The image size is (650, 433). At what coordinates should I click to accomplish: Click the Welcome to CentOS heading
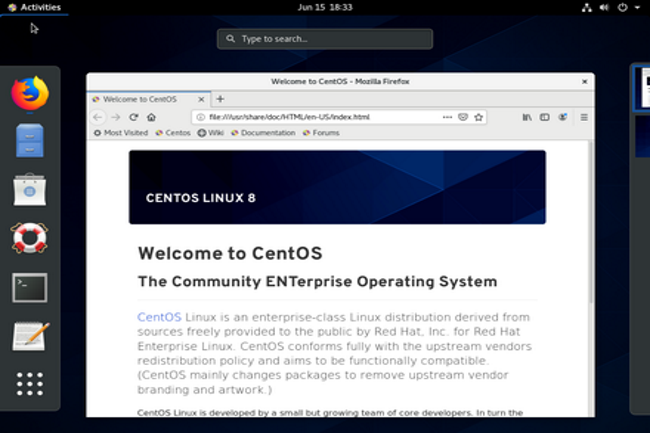coord(230,253)
